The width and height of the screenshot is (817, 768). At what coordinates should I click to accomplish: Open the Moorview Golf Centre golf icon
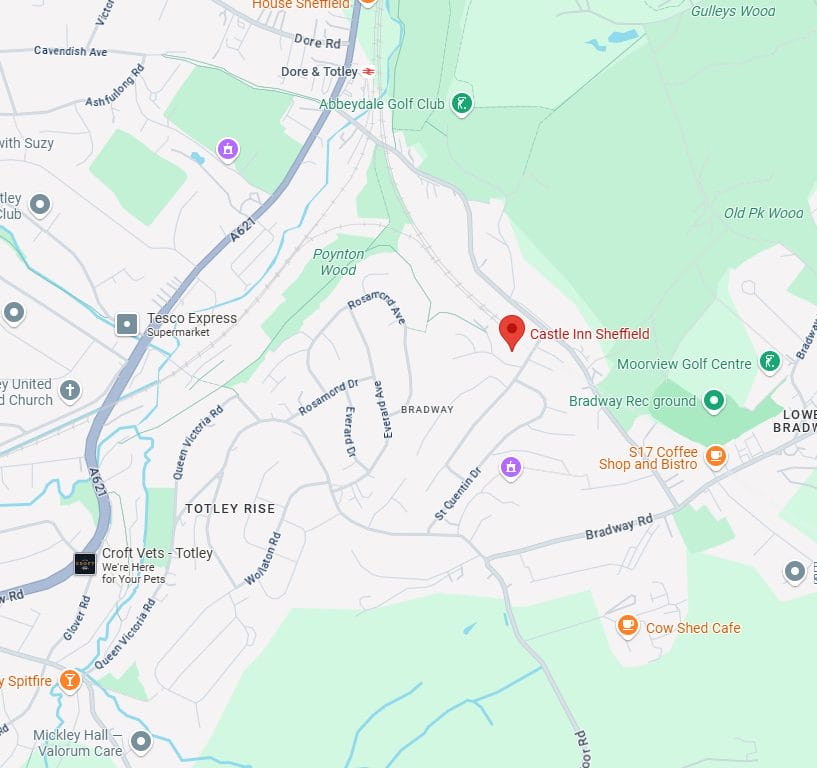tap(770, 362)
